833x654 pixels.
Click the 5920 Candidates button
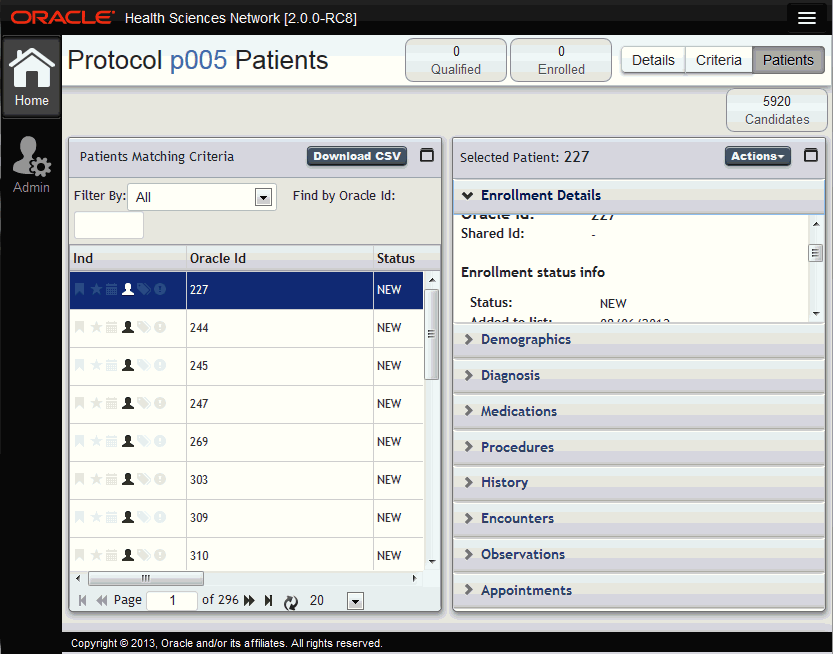[x=777, y=110]
